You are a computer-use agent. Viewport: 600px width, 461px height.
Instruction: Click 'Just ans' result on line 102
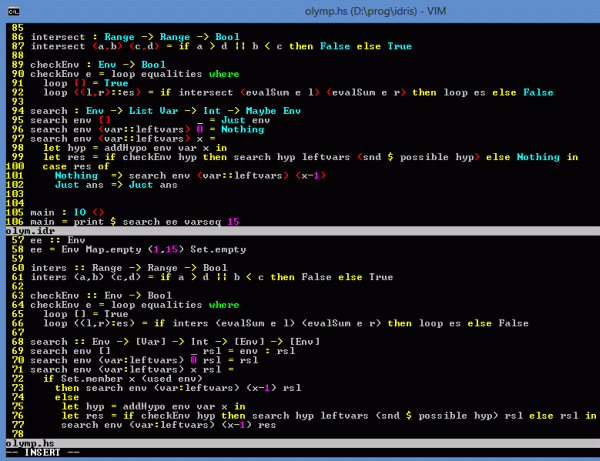coord(153,185)
